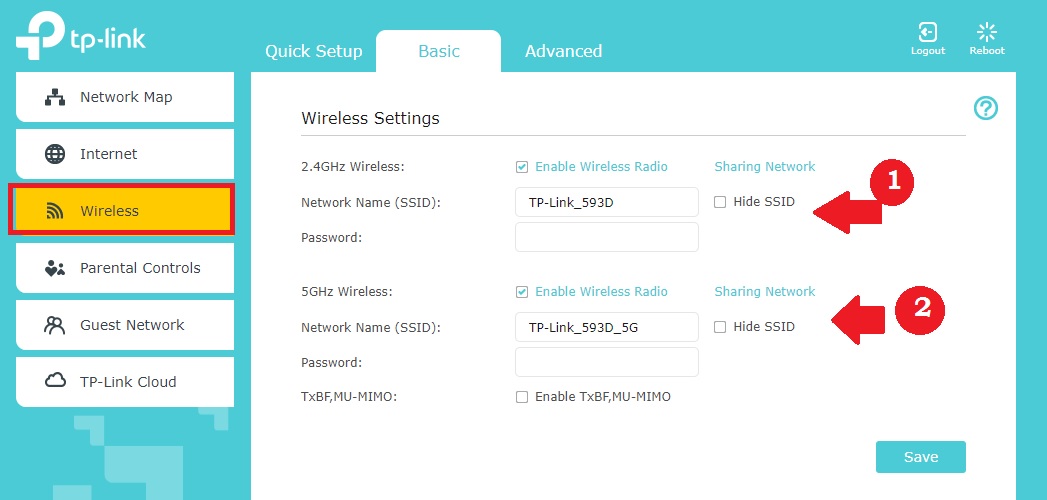
Task: Click 5GHz Sharing Network link
Action: click(765, 292)
